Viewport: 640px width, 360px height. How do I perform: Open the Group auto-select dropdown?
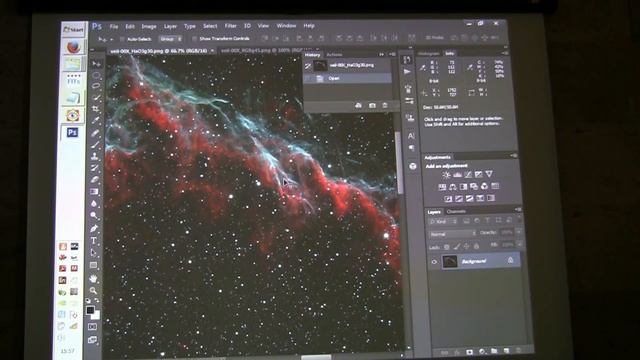[x=171, y=39]
